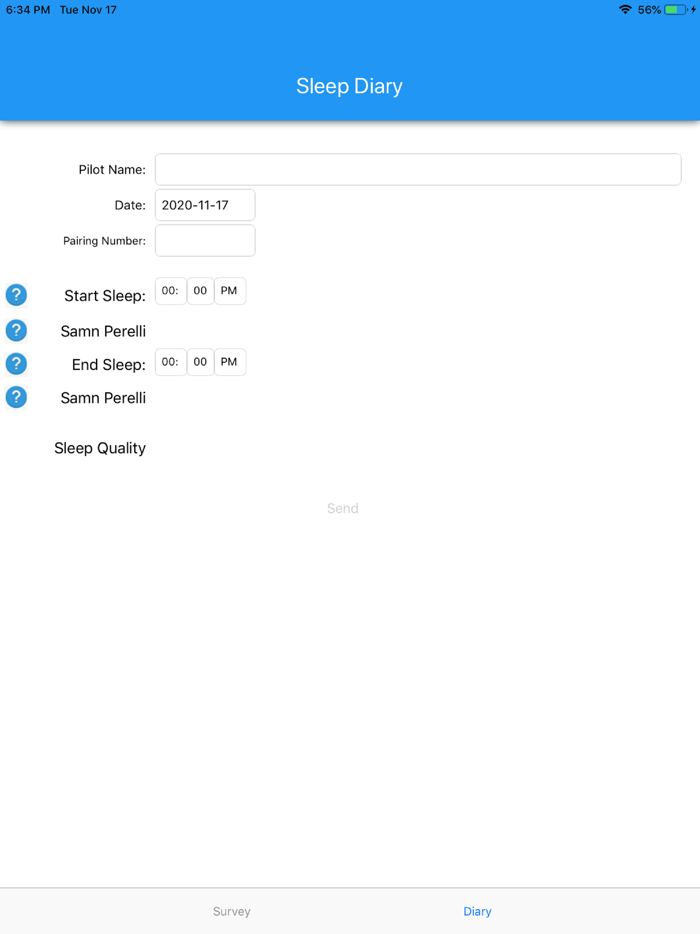
Task: Open help icon beside second Samn Perelli
Action: pos(16,397)
